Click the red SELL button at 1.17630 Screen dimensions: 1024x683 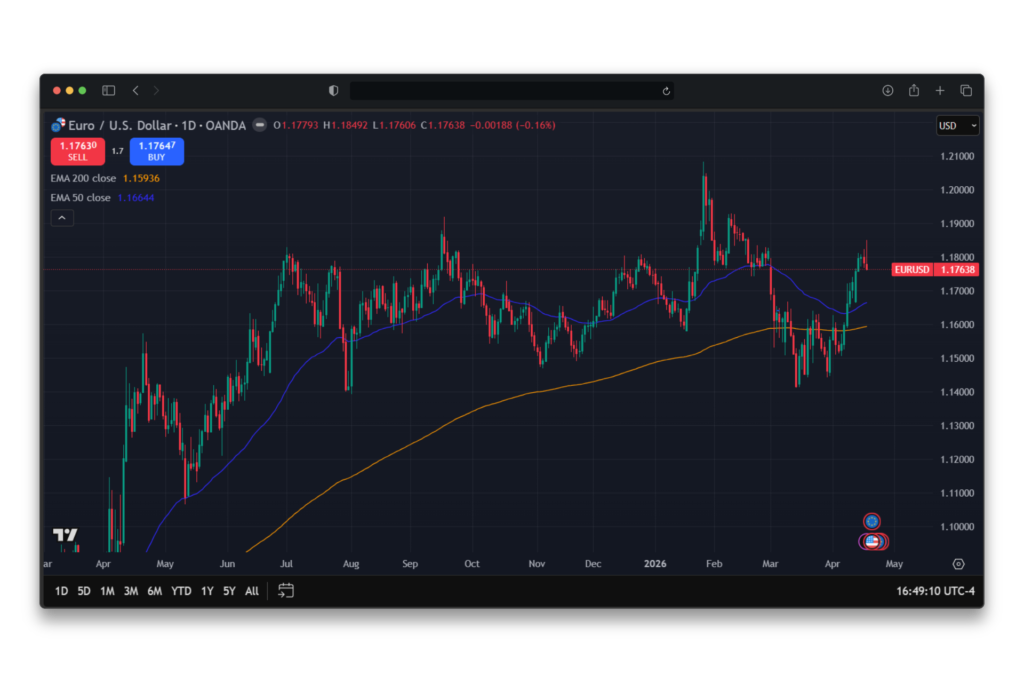pyautogui.click(x=77, y=151)
